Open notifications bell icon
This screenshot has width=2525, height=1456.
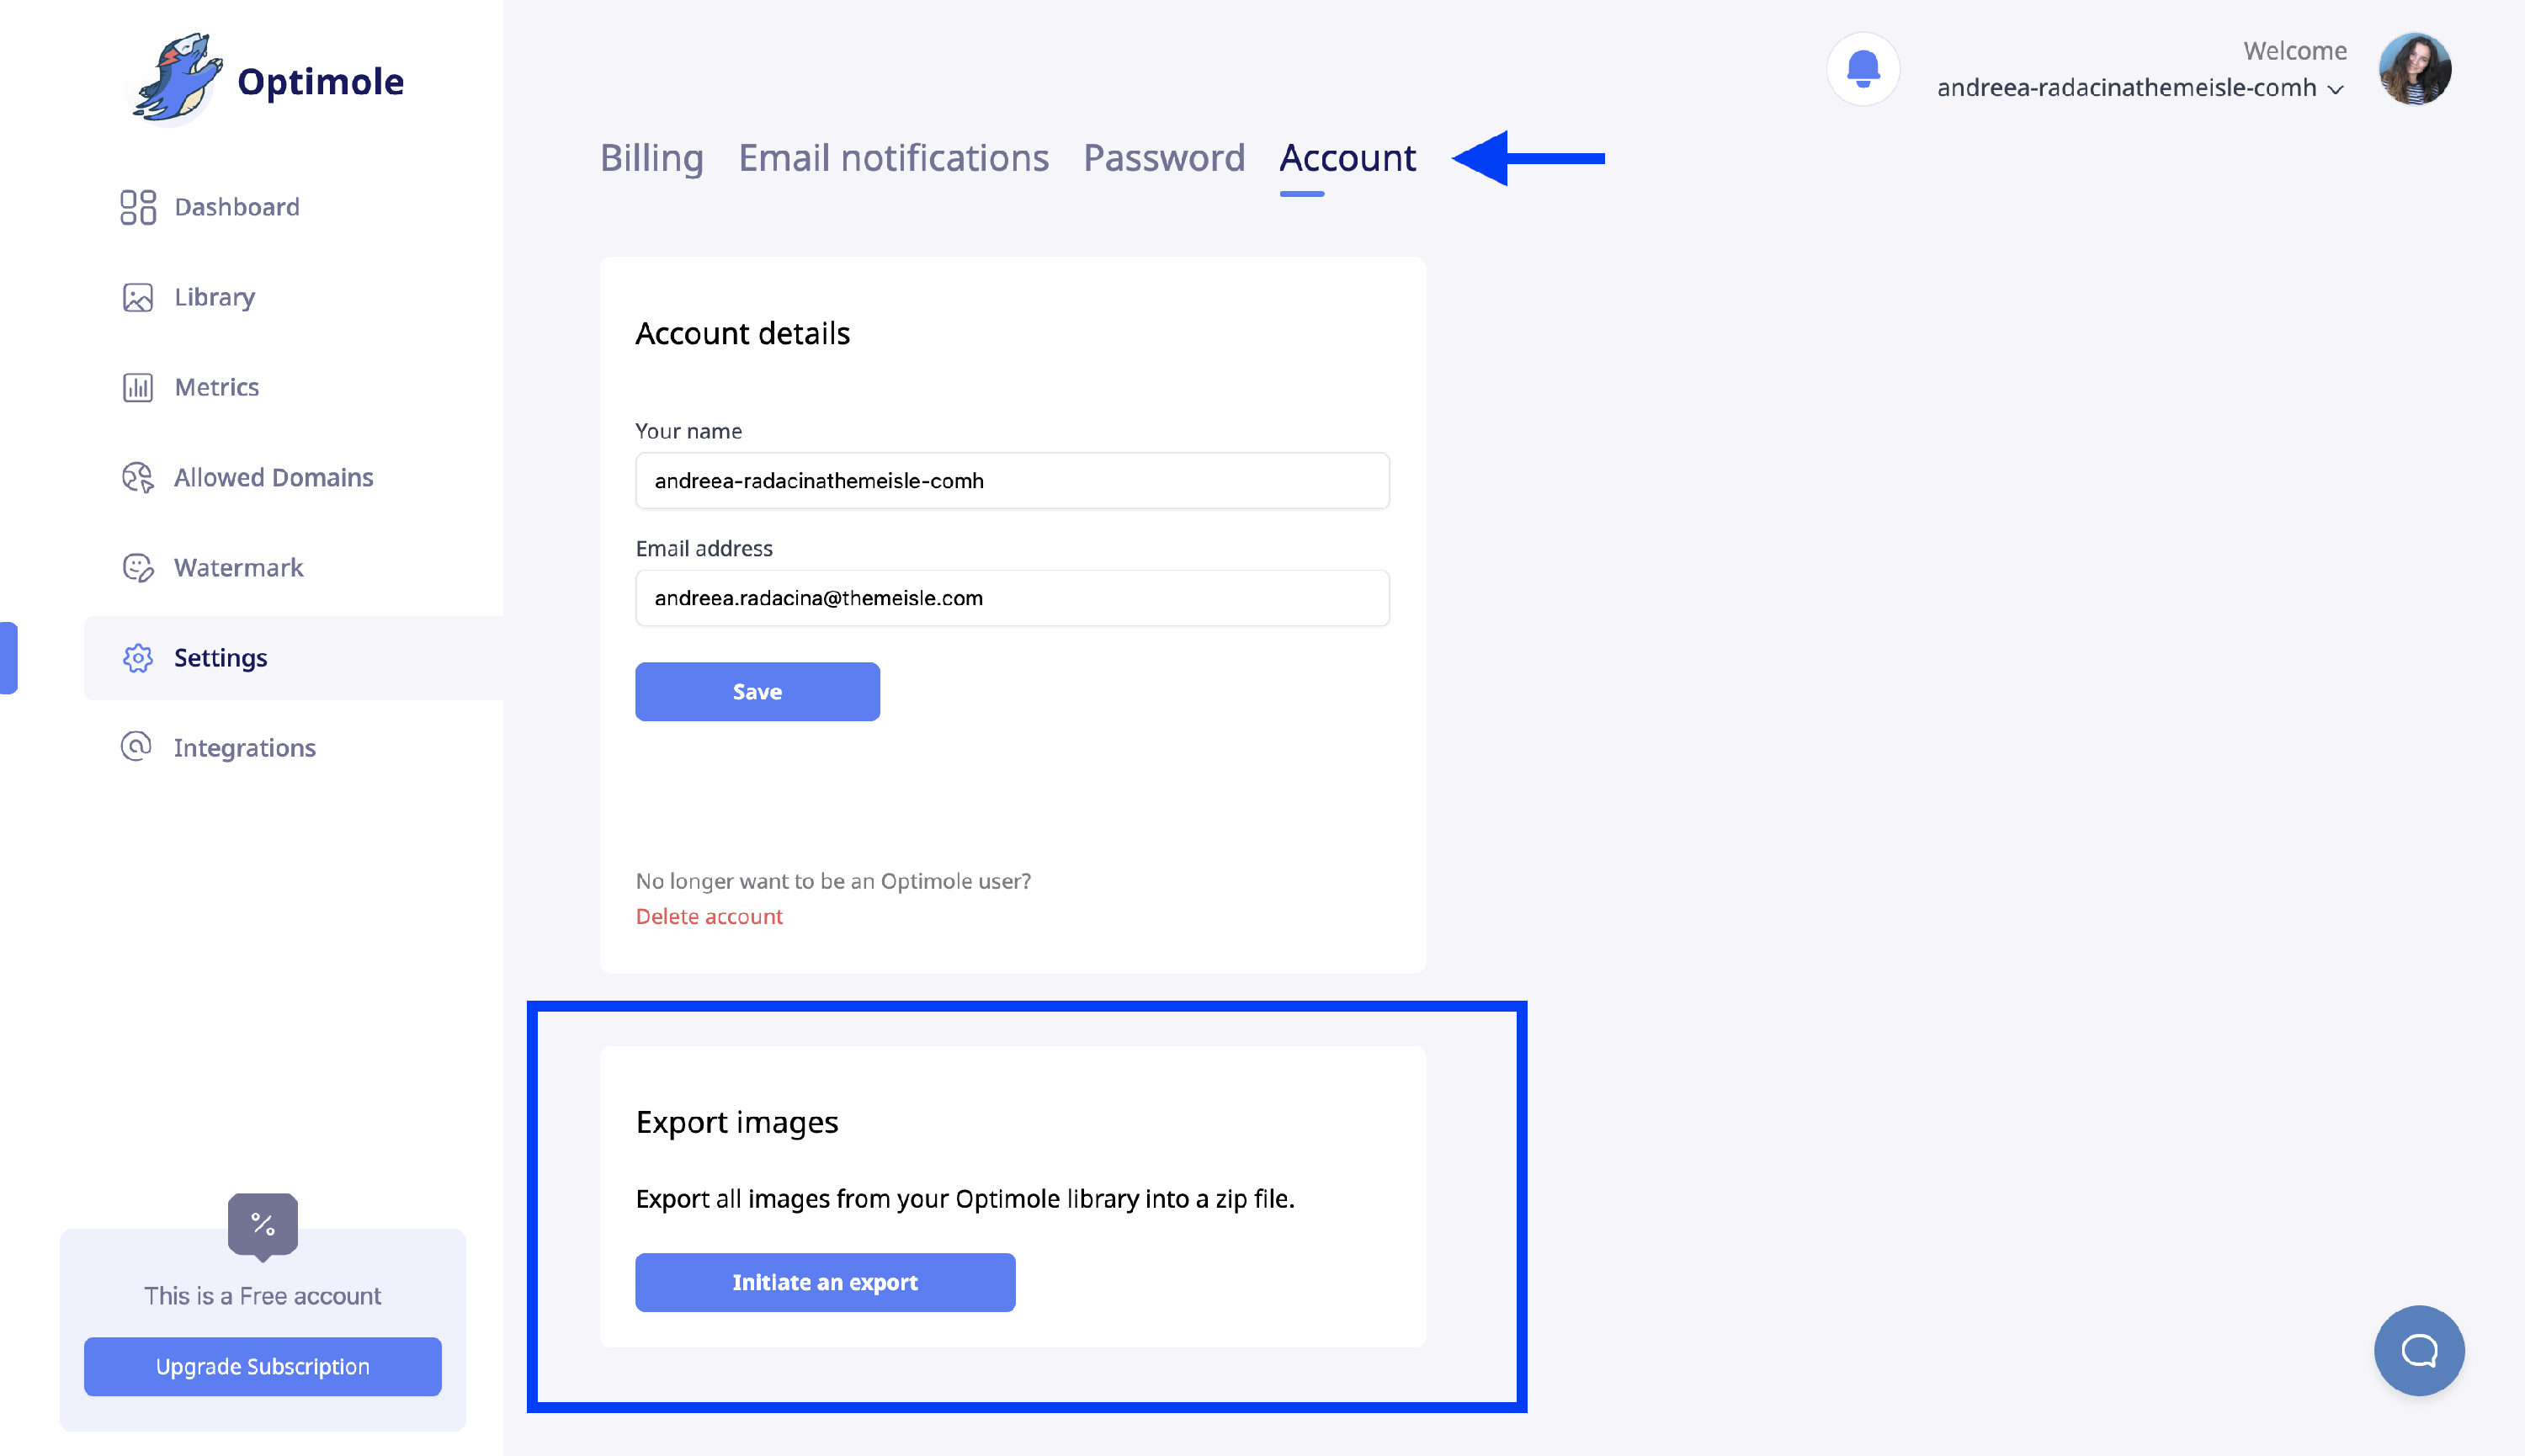click(x=1863, y=69)
